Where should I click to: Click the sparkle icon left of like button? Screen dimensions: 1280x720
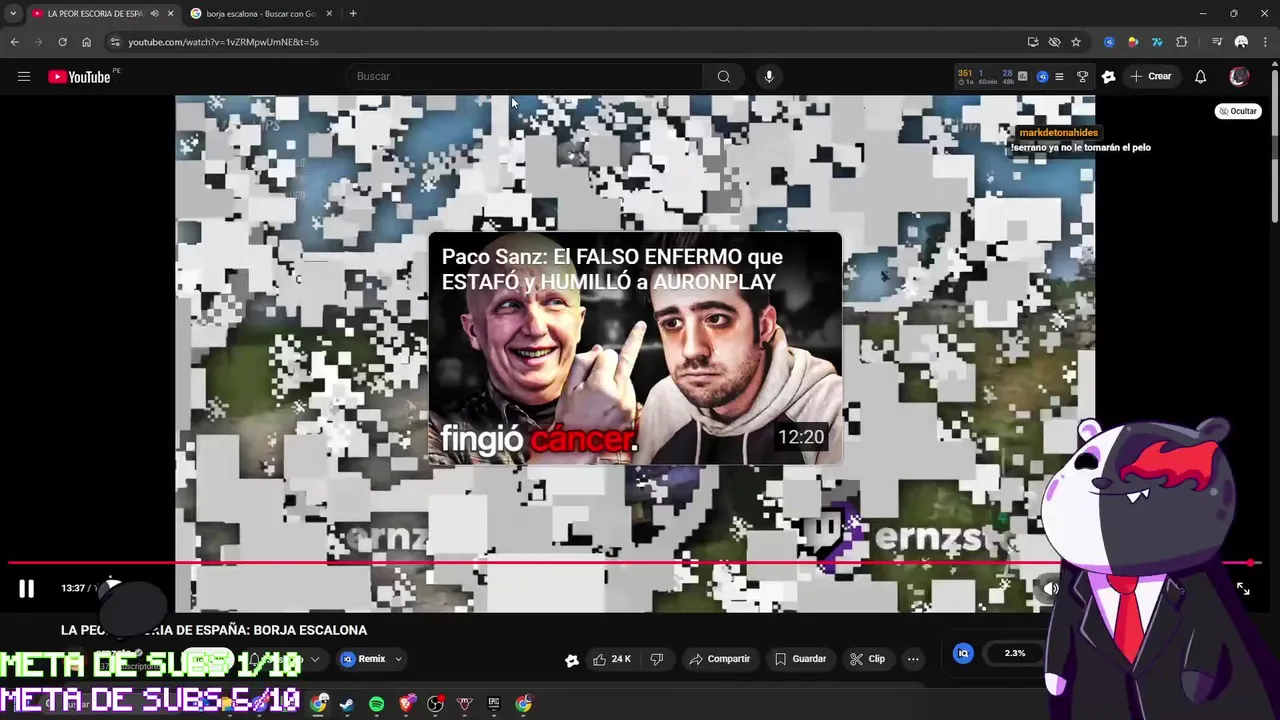(571, 660)
